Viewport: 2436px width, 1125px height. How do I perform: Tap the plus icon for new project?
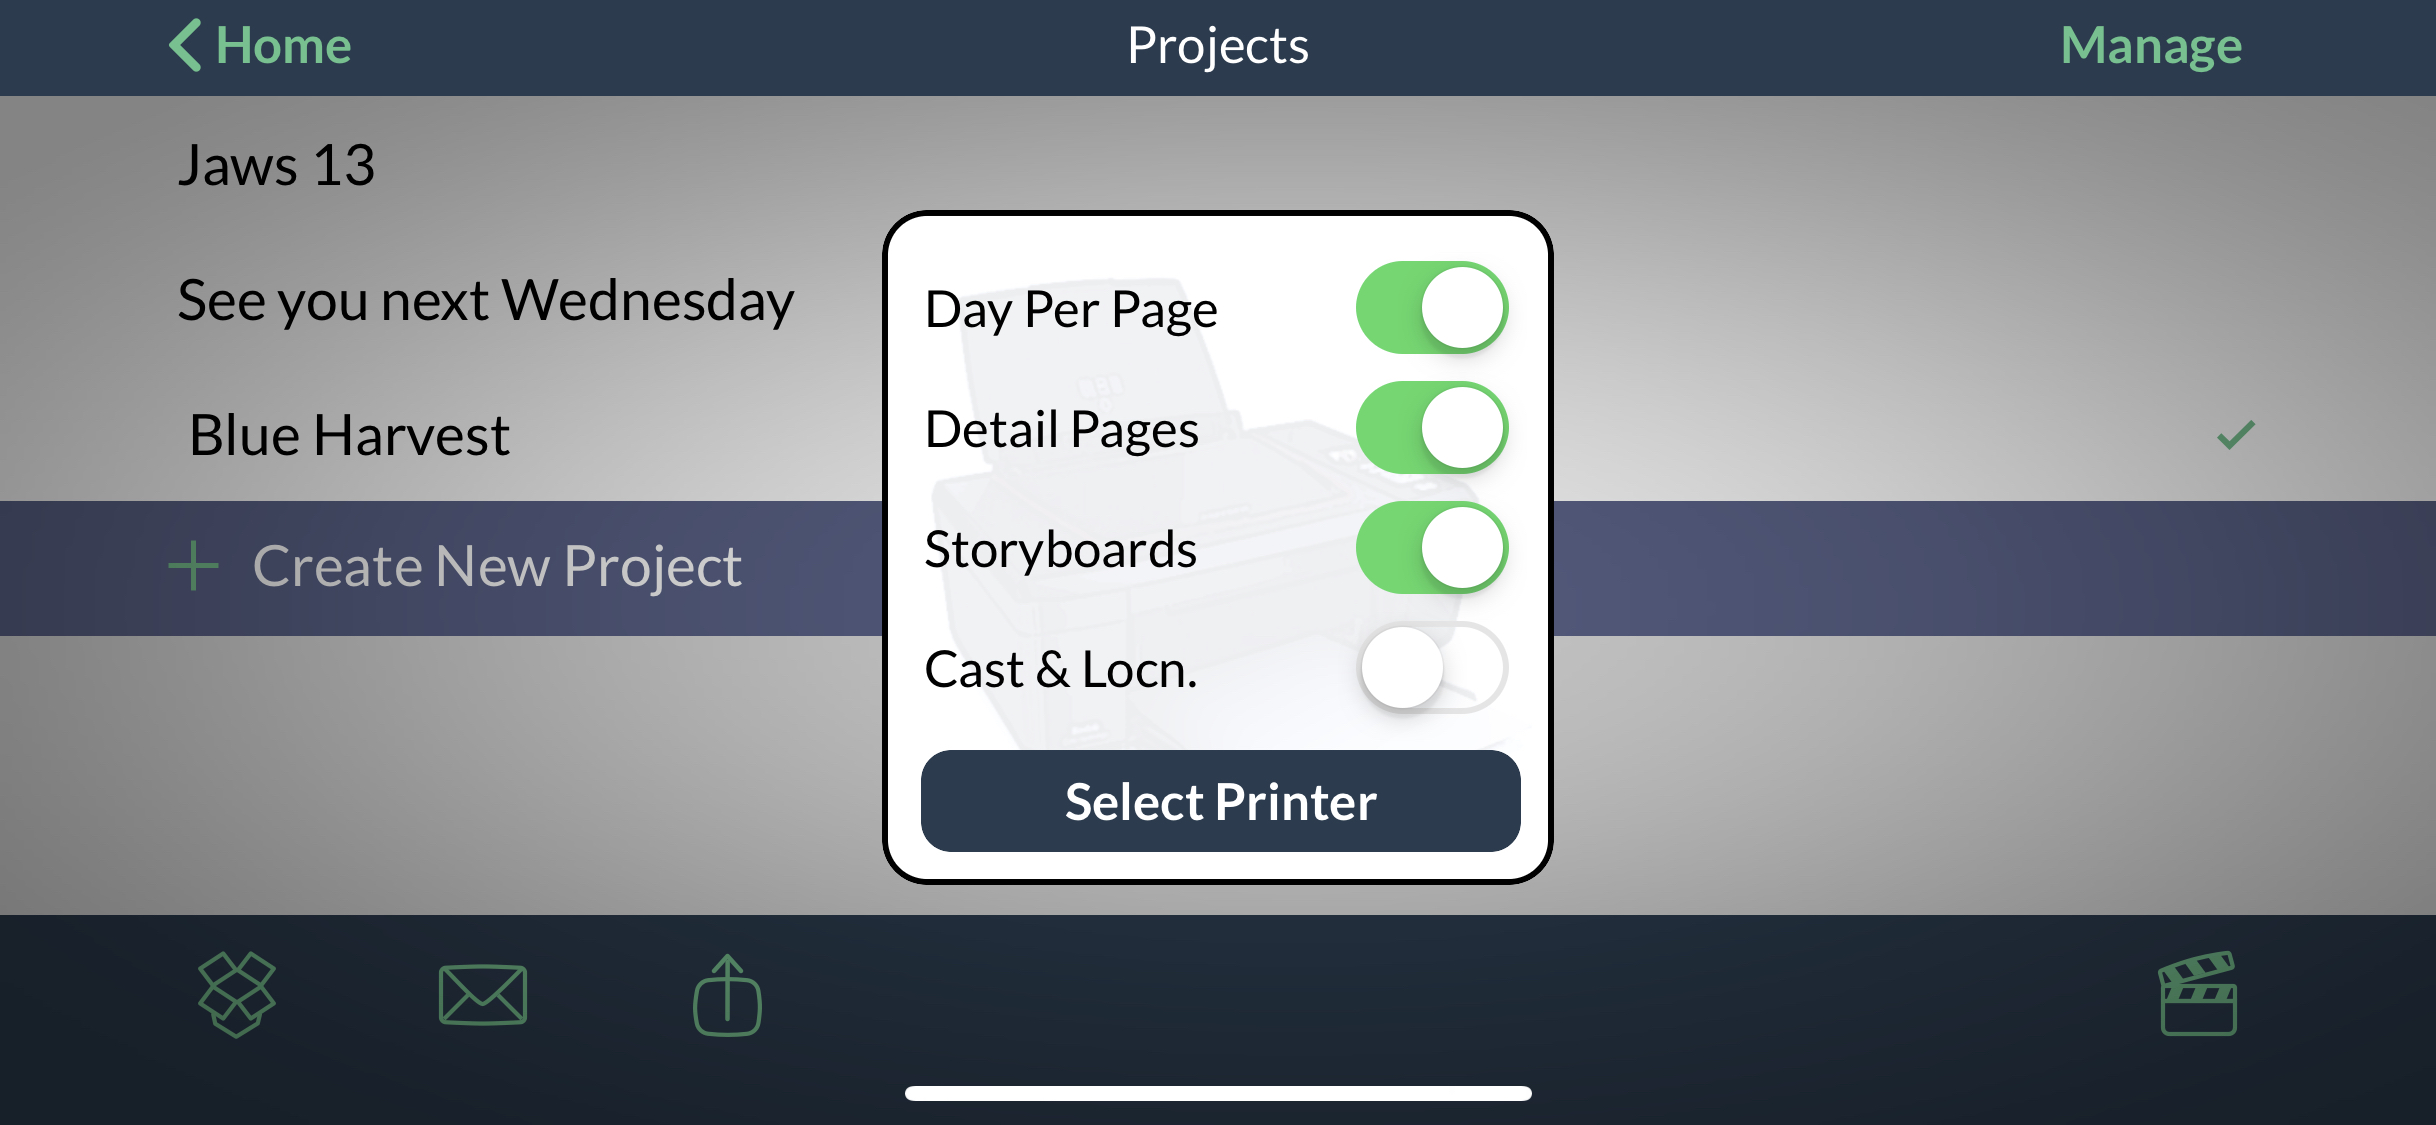pyautogui.click(x=193, y=566)
